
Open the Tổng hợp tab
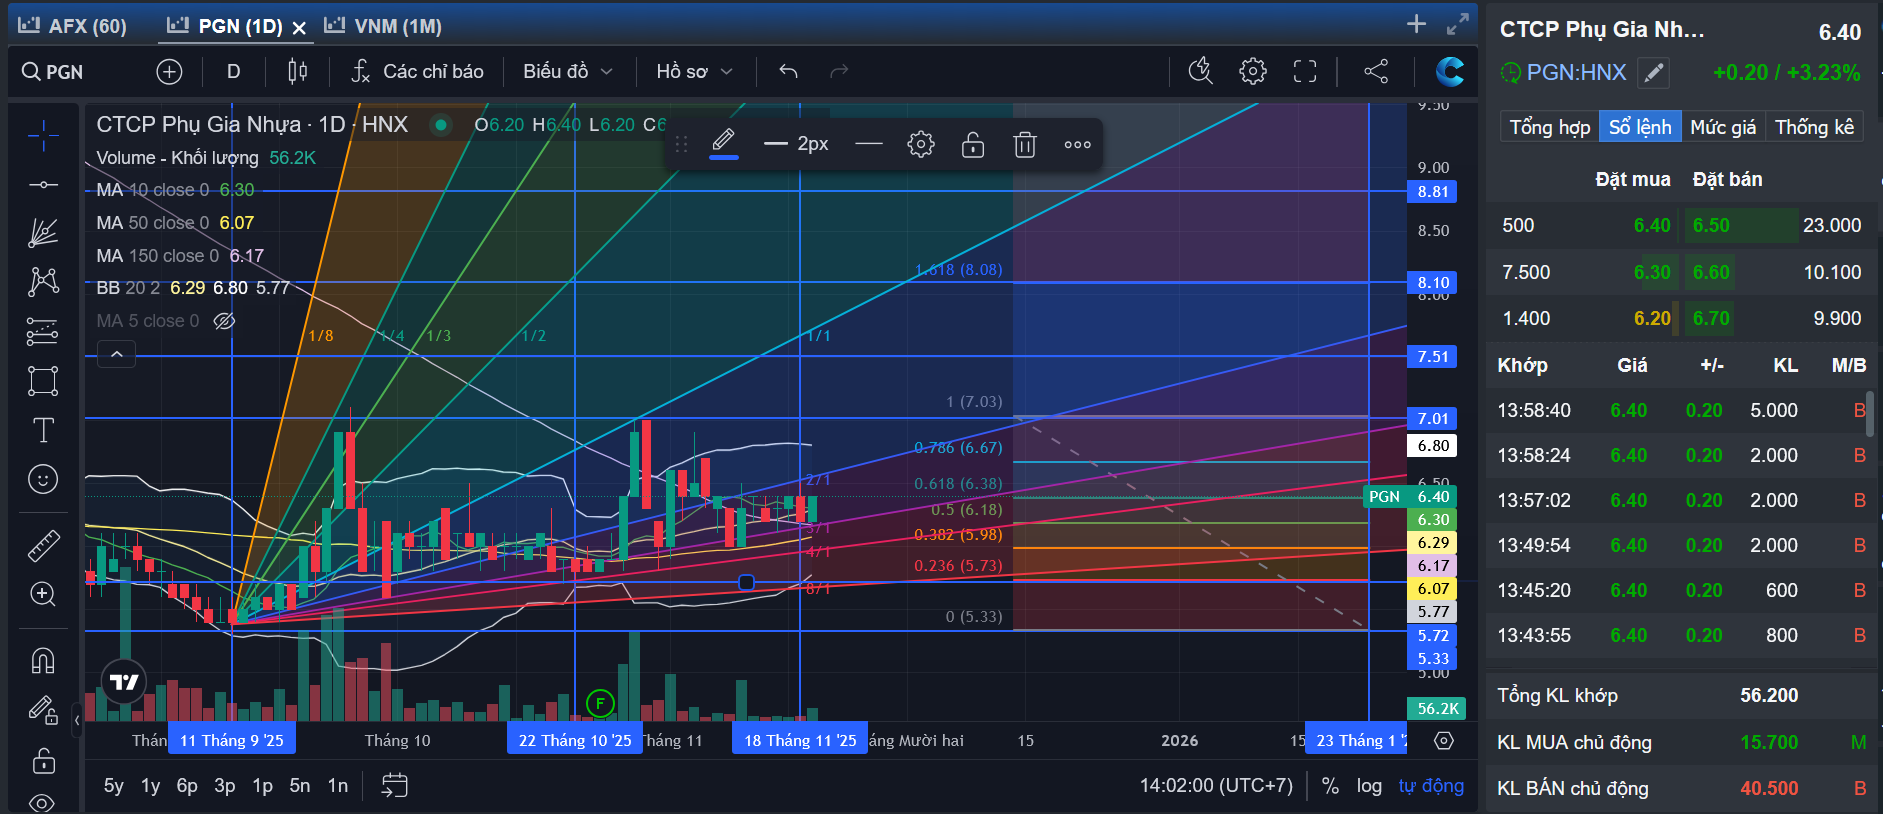point(1549,127)
